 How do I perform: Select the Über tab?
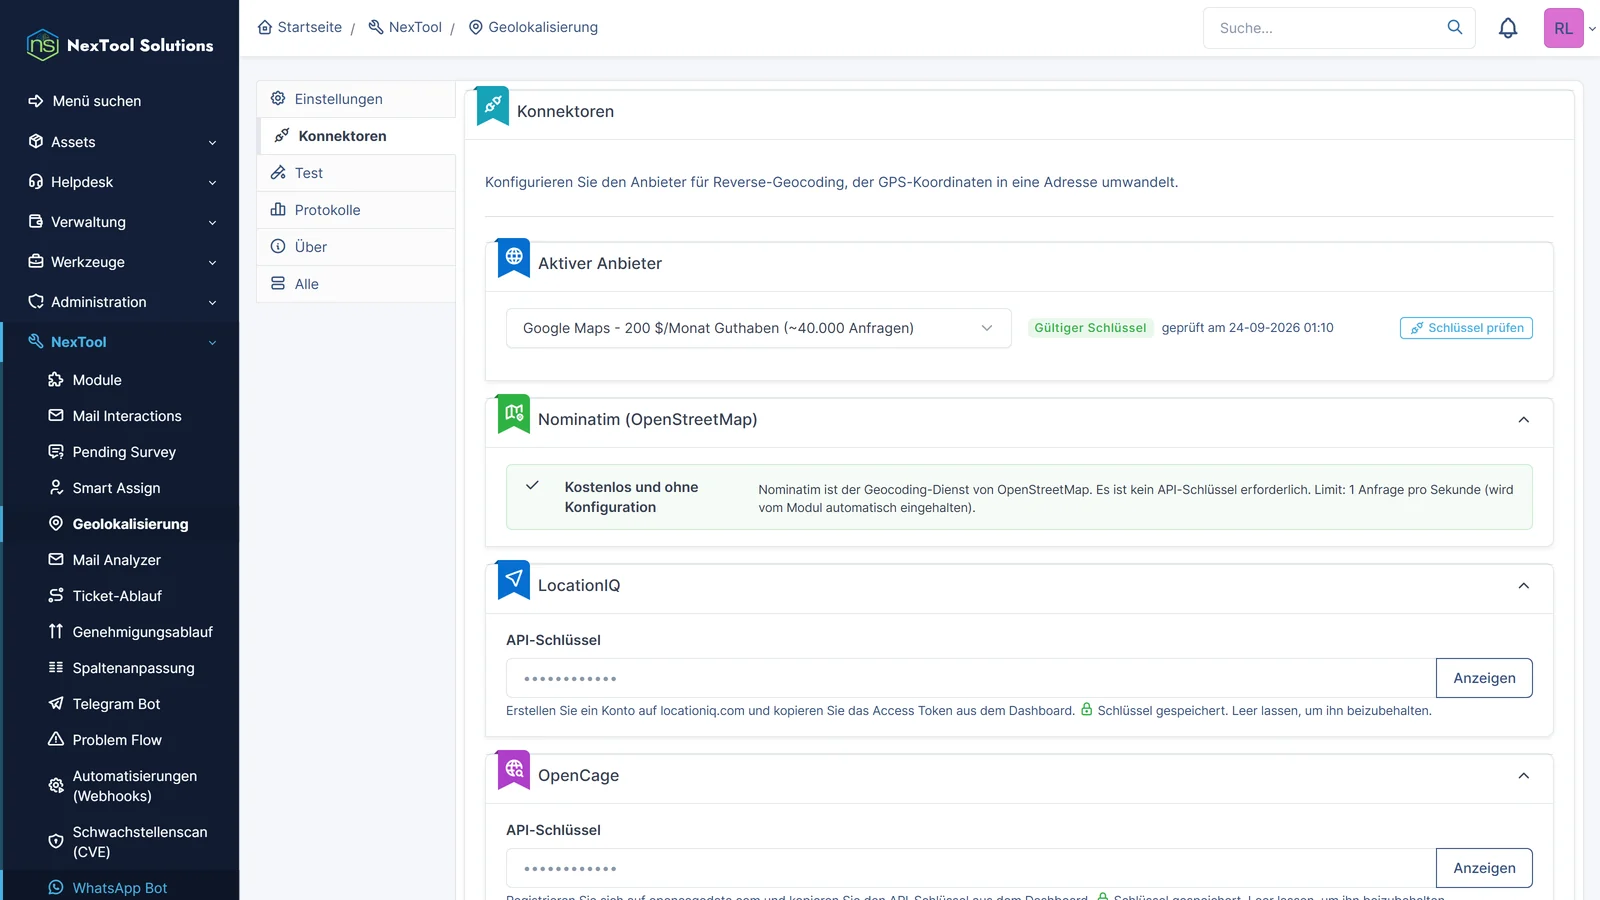pyautogui.click(x=356, y=247)
